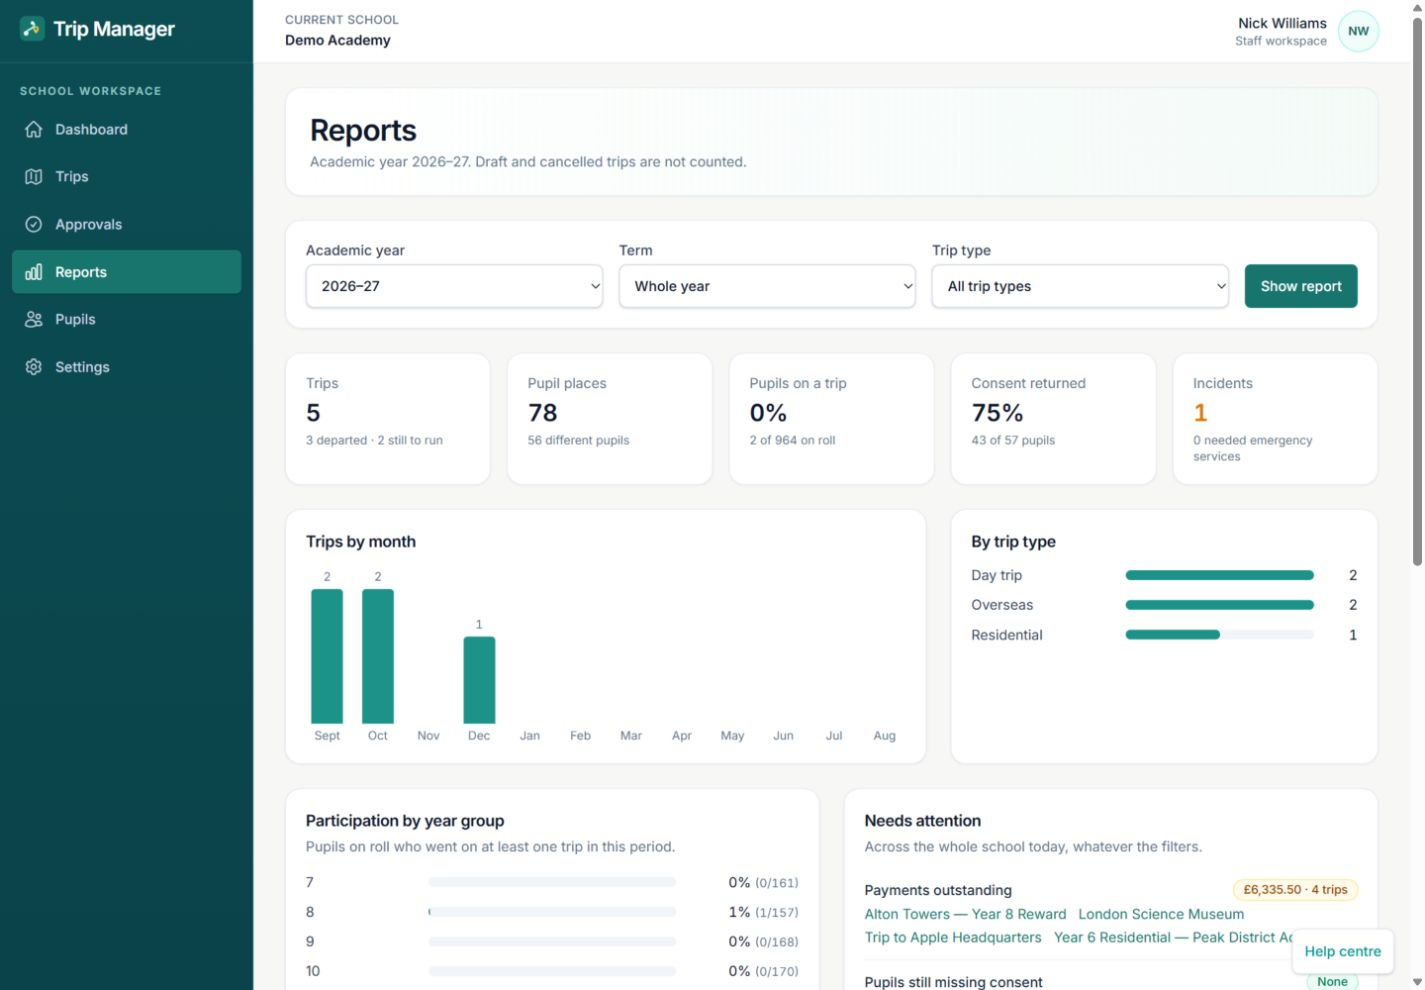Click the Nick Williams user name
The width and height of the screenshot is (1425, 990).
(x=1282, y=23)
